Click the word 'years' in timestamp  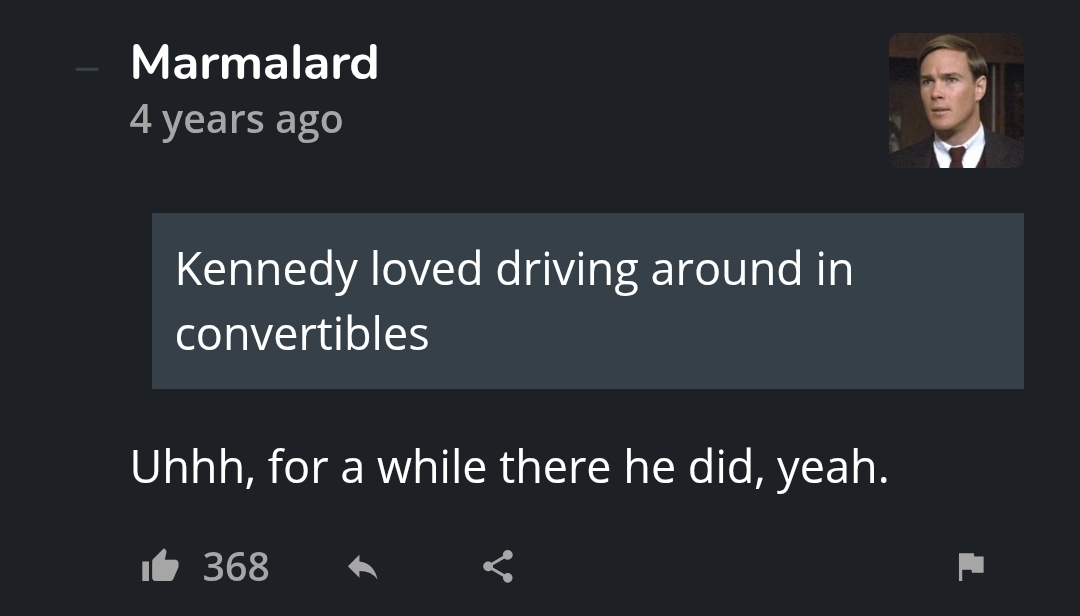pos(213,120)
